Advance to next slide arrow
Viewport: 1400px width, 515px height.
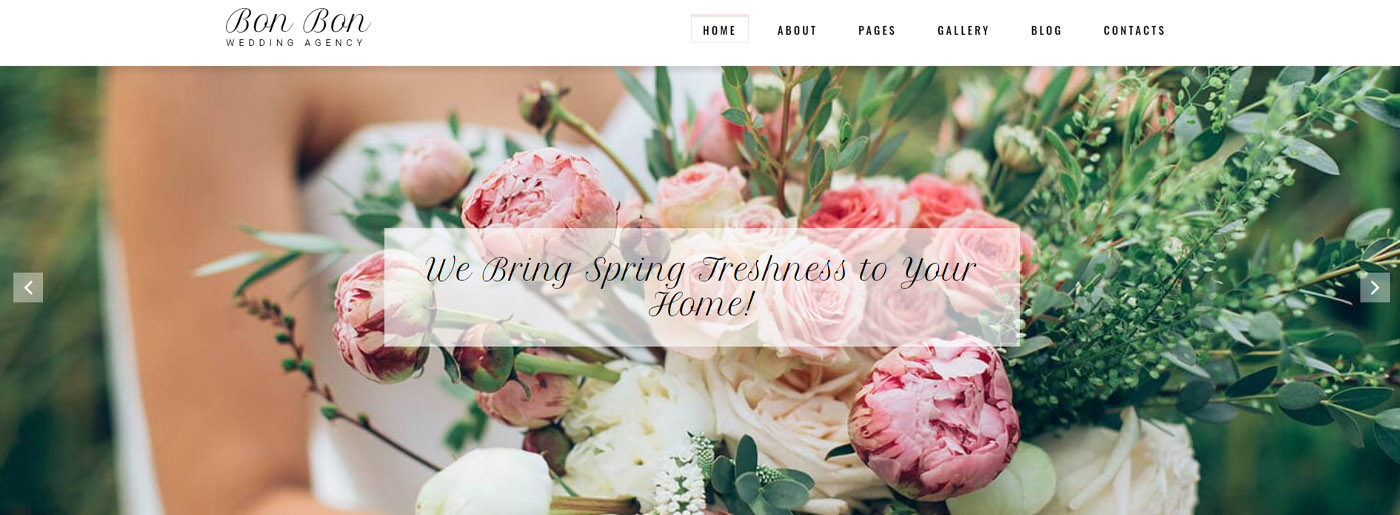tap(1374, 287)
